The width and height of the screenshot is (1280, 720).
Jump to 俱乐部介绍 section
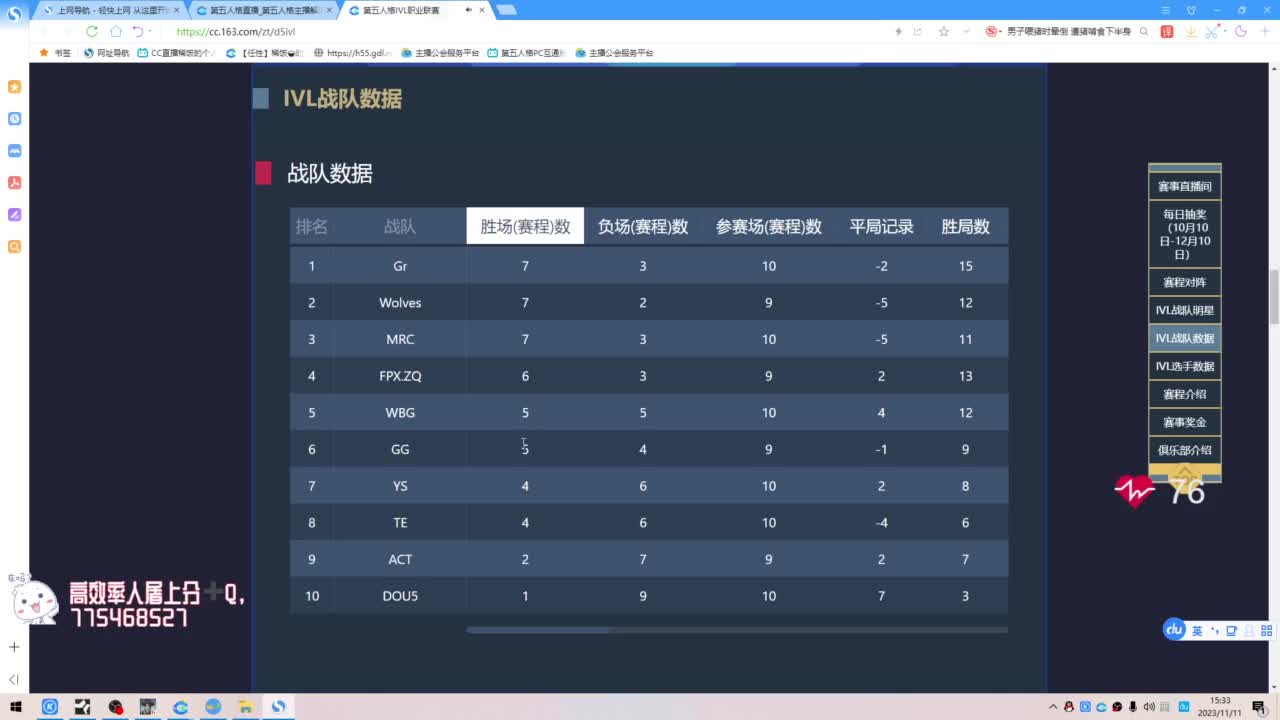pyautogui.click(x=1185, y=450)
